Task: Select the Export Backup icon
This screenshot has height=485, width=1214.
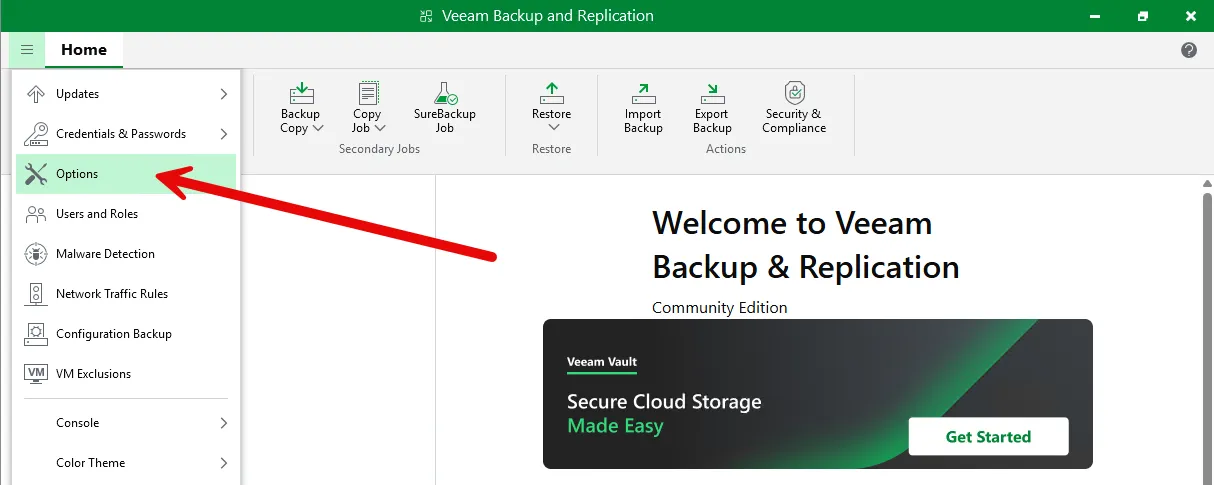Action: (x=712, y=94)
